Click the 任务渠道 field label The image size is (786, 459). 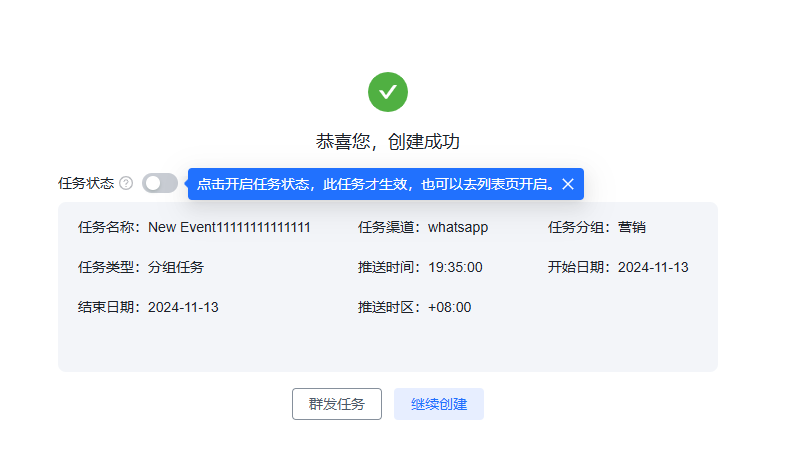(390, 227)
